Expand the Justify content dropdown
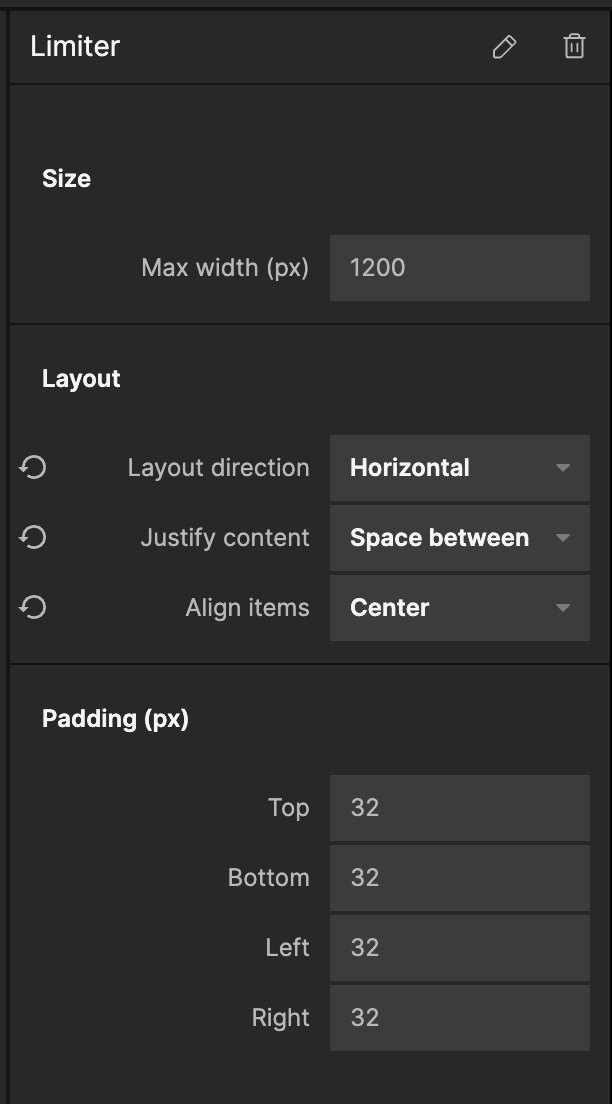The height and width of the screenshot is (1104, 612). (460, 538)
